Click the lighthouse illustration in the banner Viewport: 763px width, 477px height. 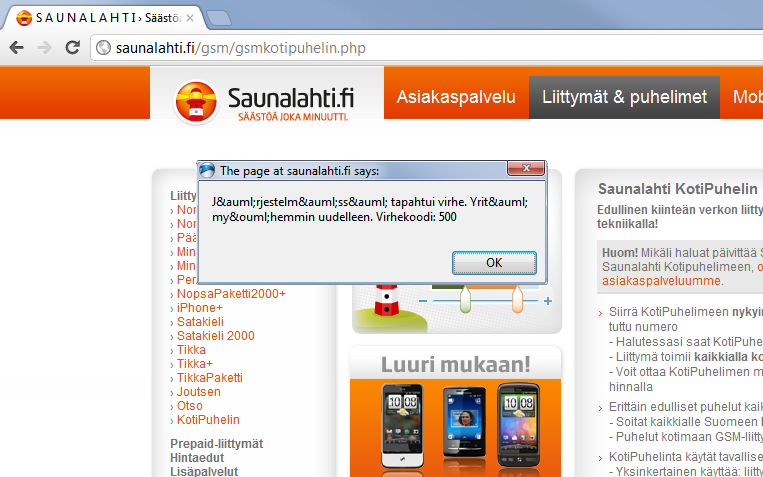[387, 301]
